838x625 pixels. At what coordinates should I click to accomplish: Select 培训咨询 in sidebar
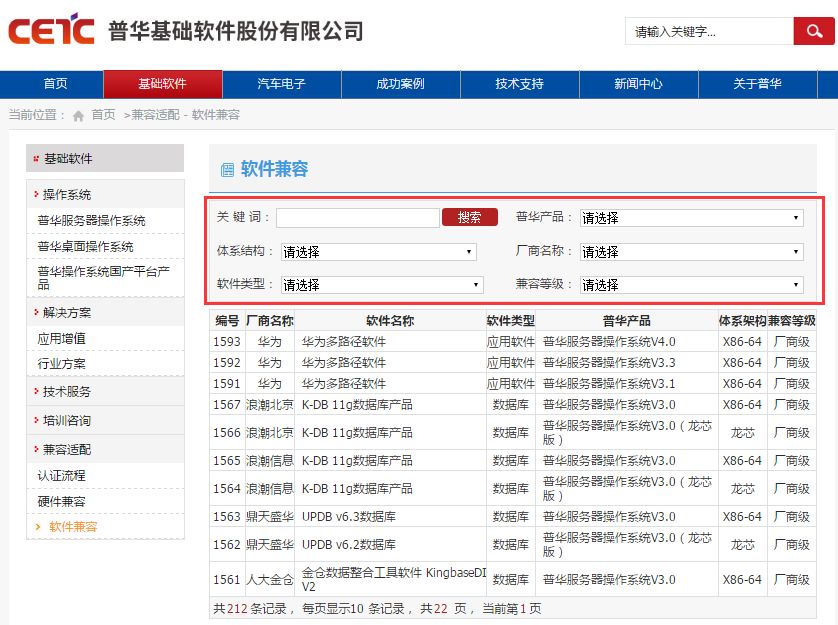tap(67, 421)
